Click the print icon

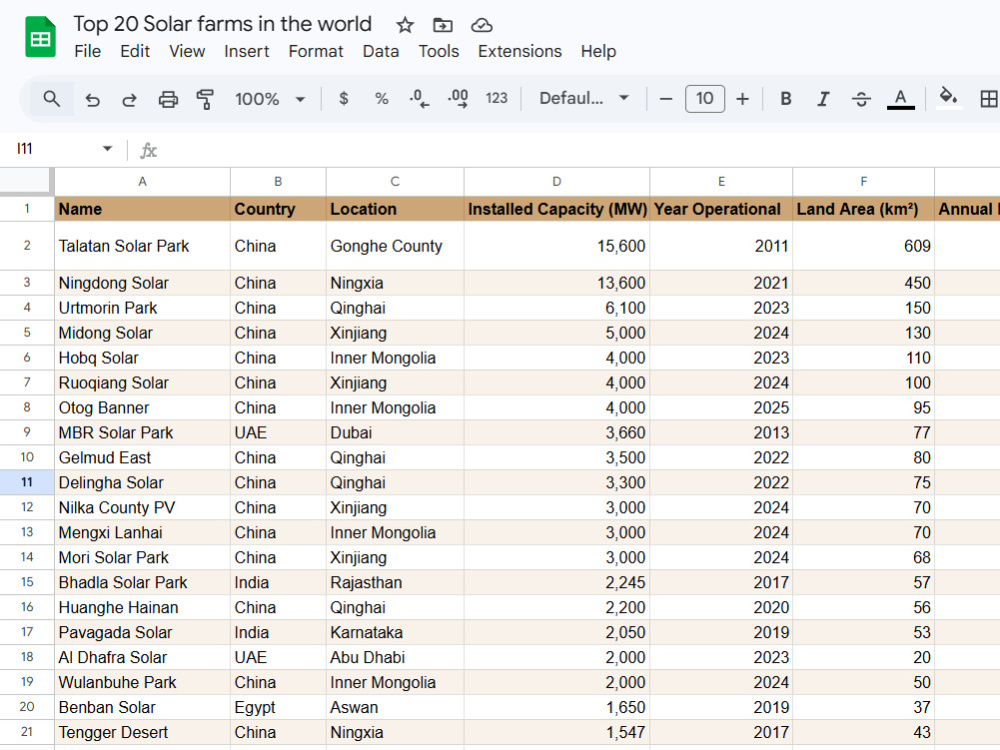[168, 99]
